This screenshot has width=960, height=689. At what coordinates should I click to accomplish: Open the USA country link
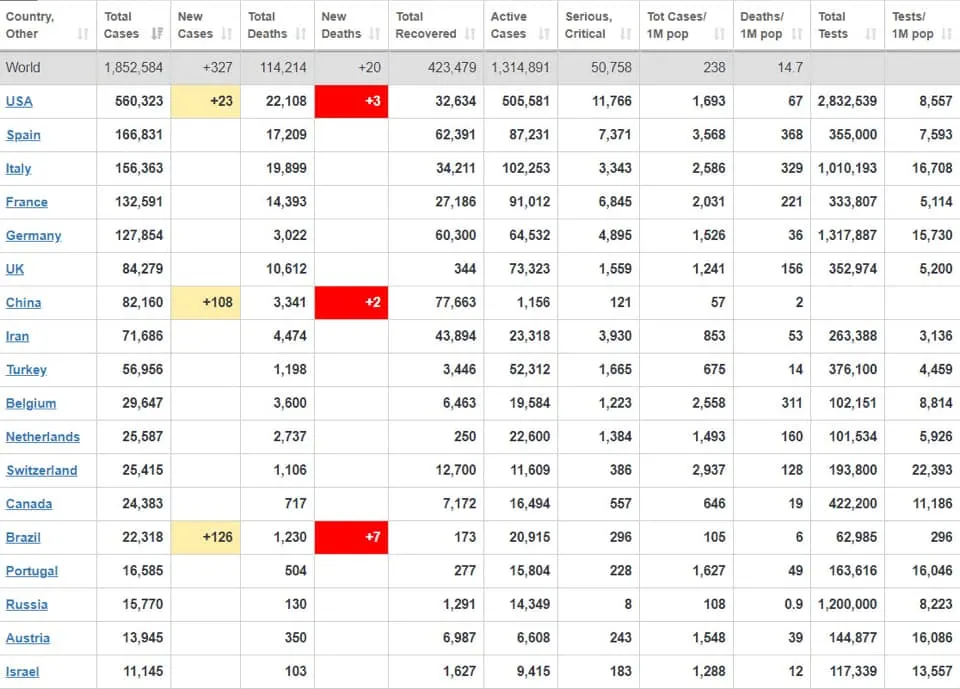[x=19, y=101]
